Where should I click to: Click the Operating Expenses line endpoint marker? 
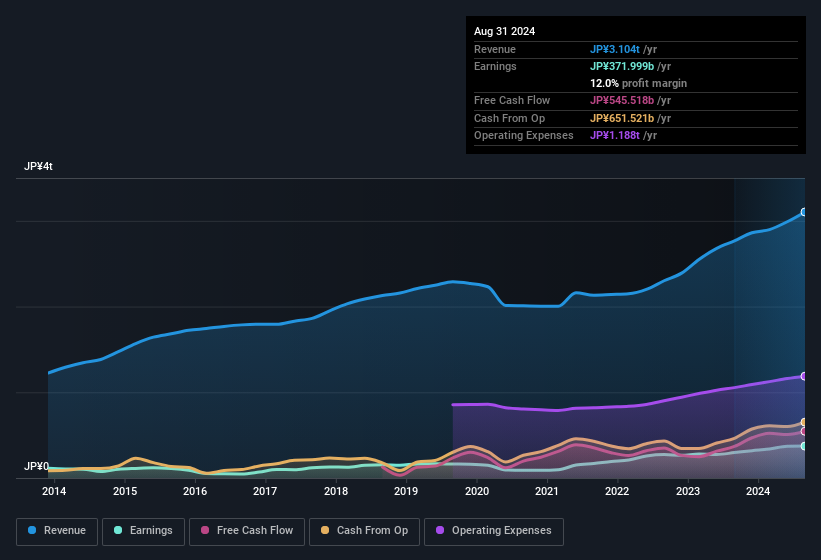803,376
